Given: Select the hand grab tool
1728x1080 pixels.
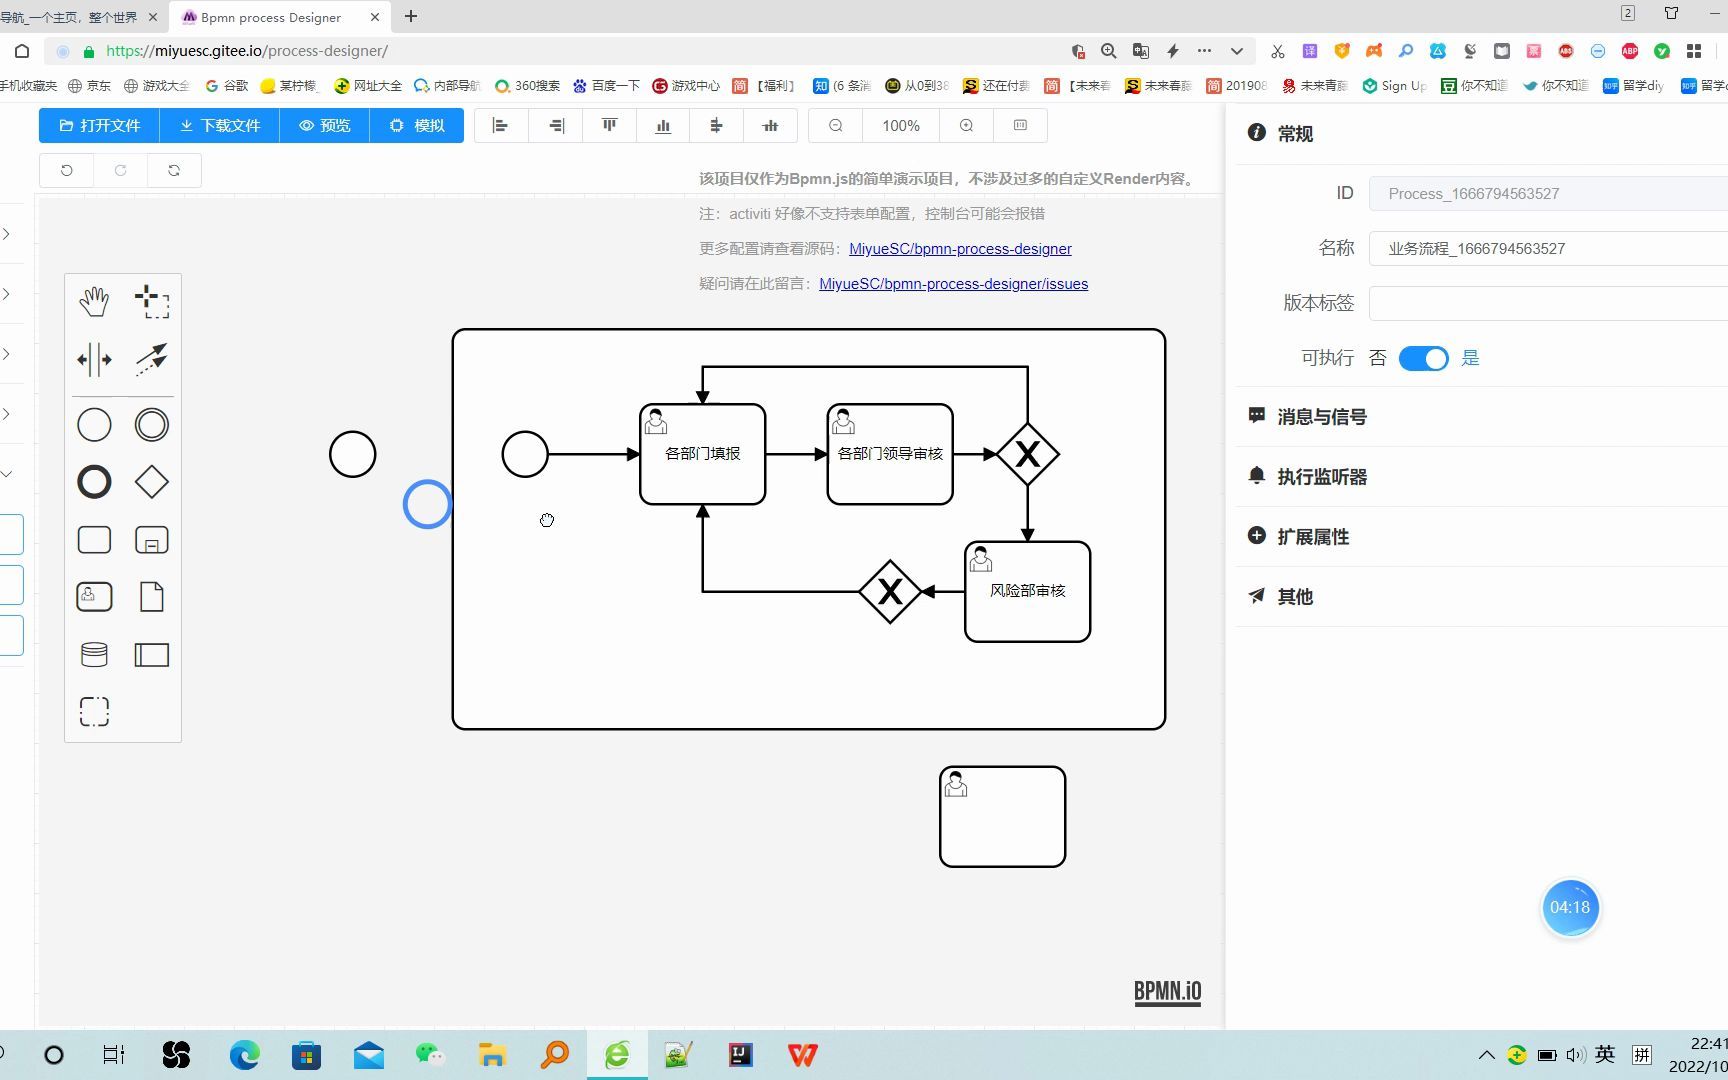Looking at the screenshot, I should [x=93, y=299].
